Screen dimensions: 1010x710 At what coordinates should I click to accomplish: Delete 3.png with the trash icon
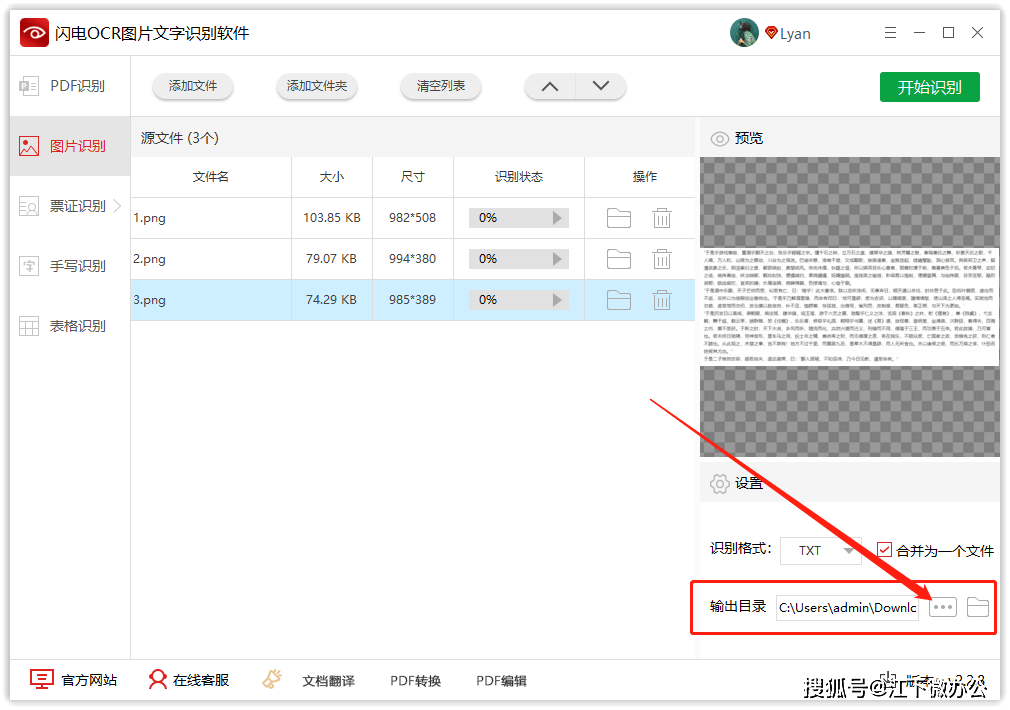coord(662,300)
